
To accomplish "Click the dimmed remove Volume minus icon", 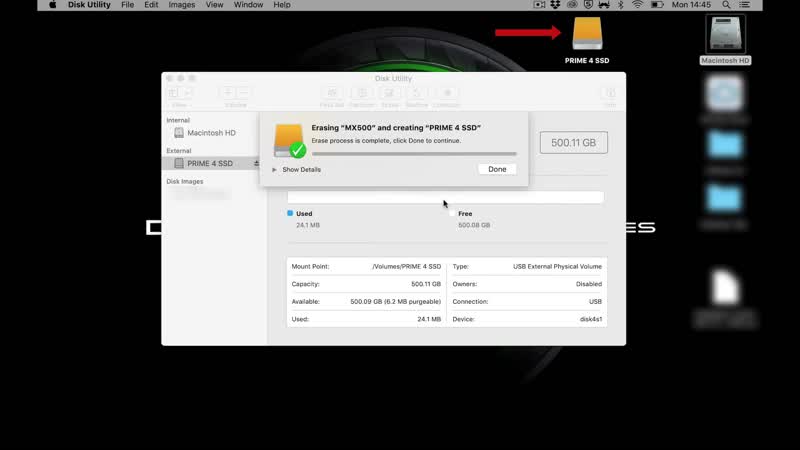I will click(243, 92).
